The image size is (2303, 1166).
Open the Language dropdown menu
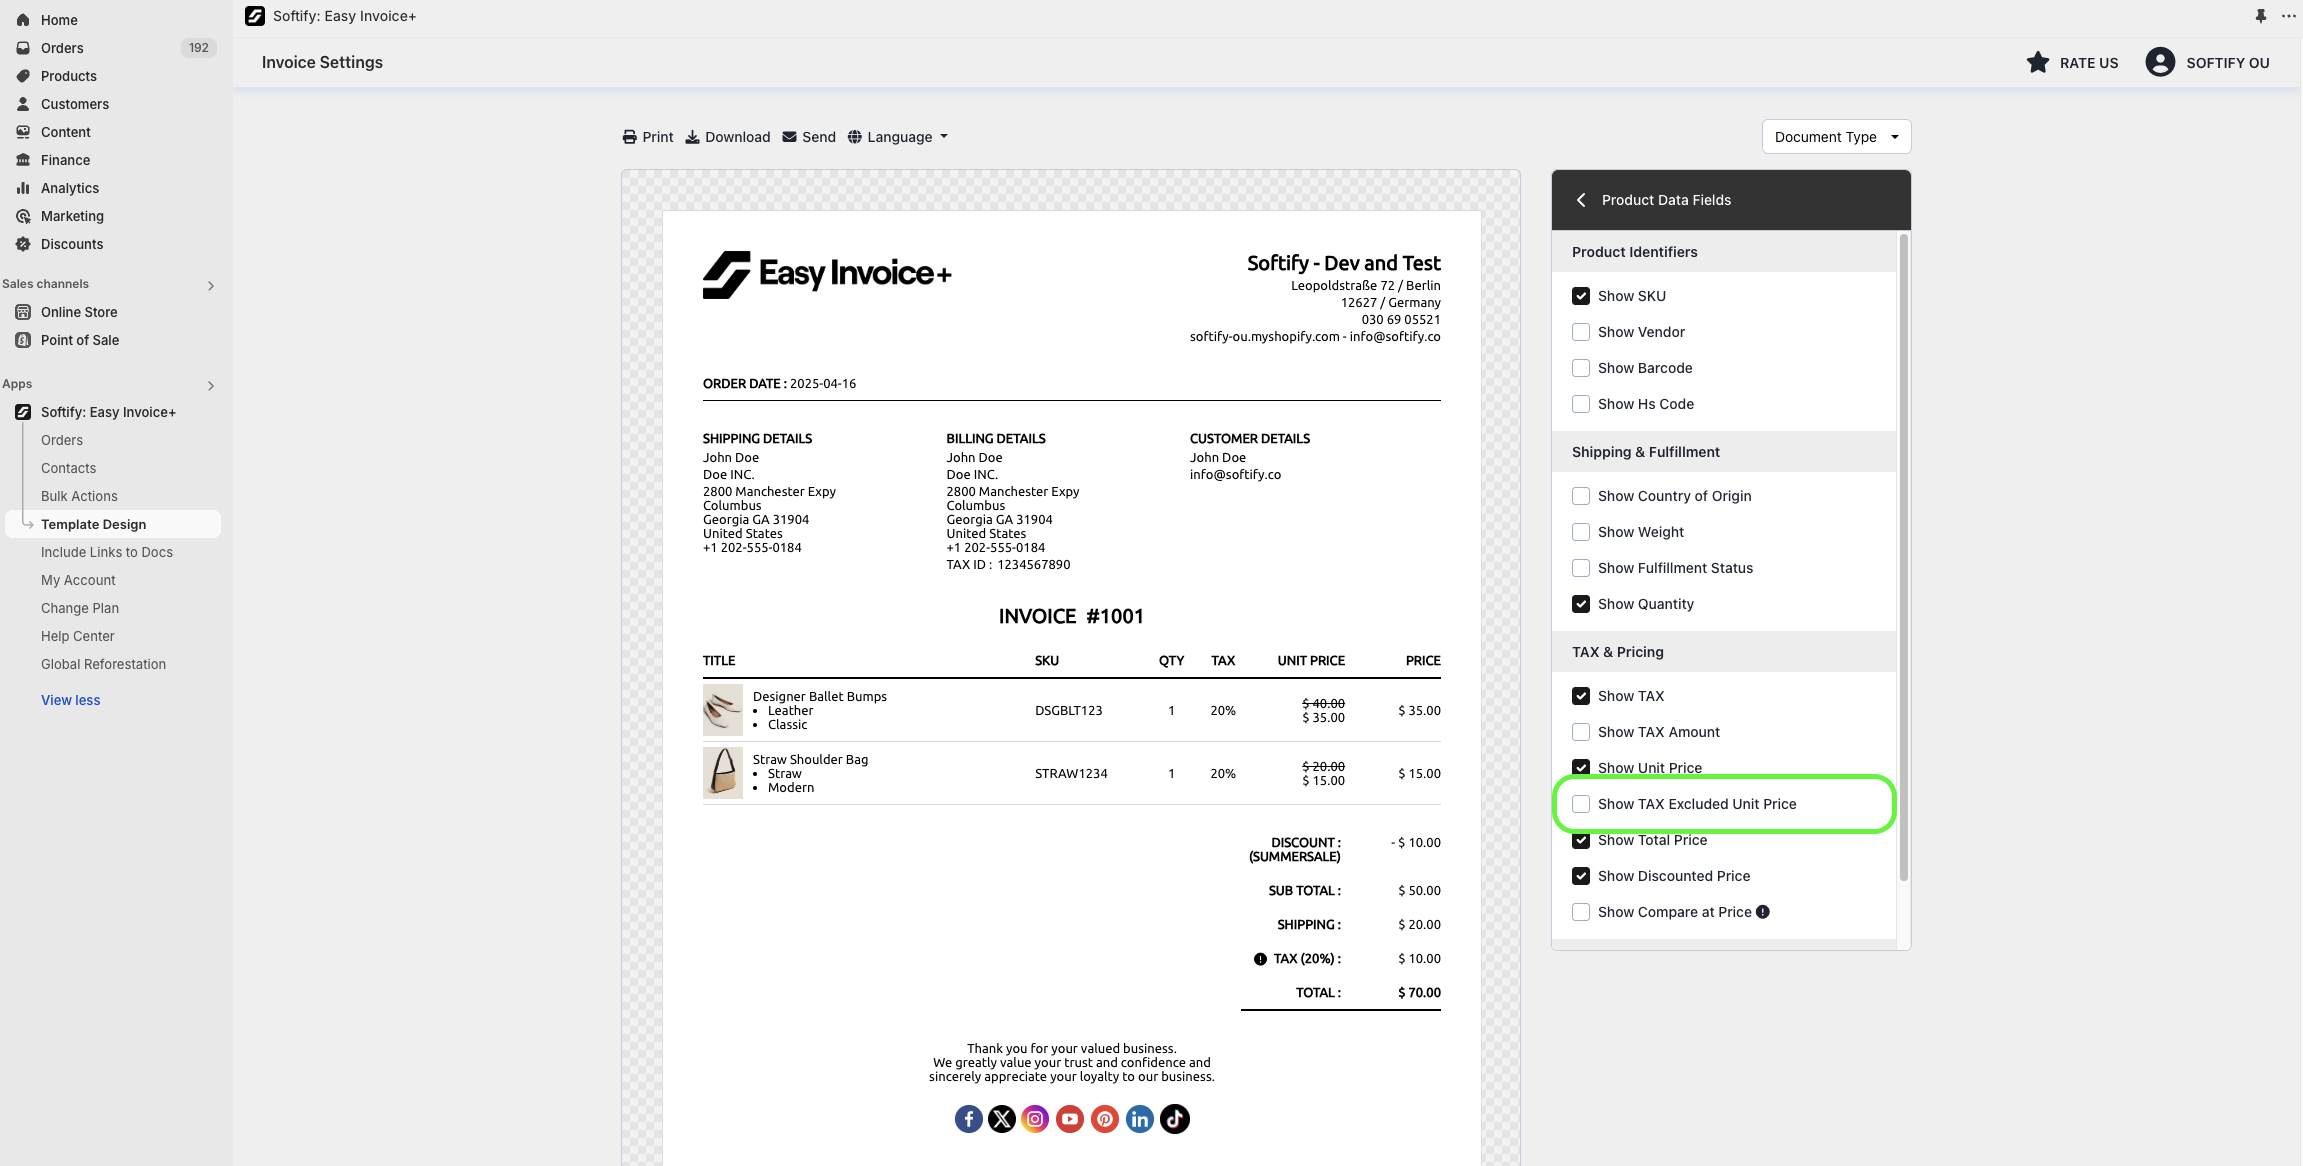pos(897,137)
